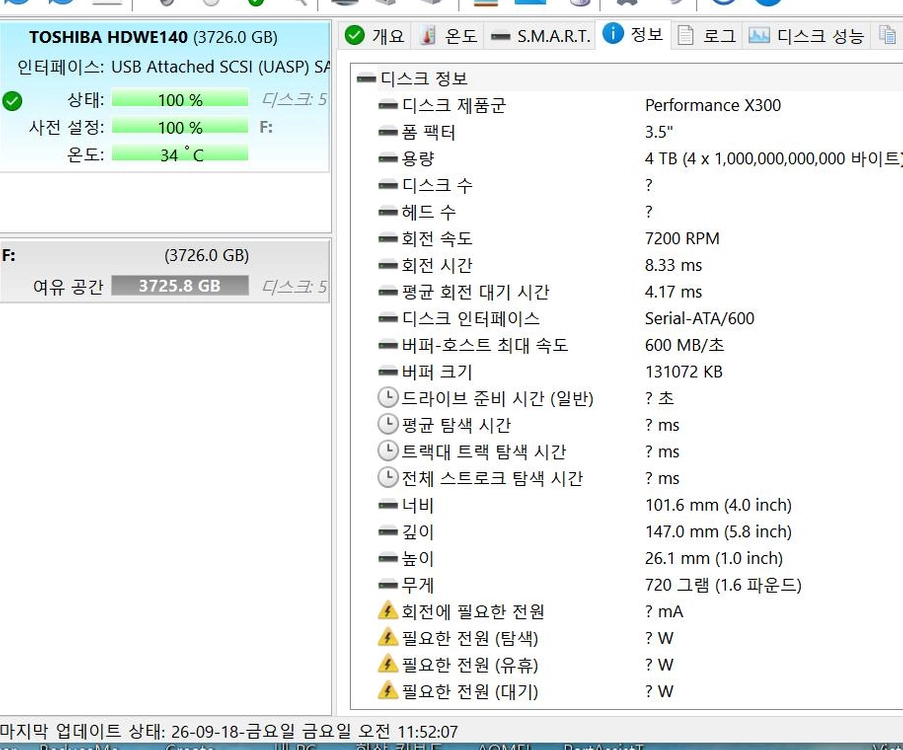Image resolution: width=903 pixels, height=750 pixels.
Task: Select the 회전 속도 row label
Action: point(437,238)
